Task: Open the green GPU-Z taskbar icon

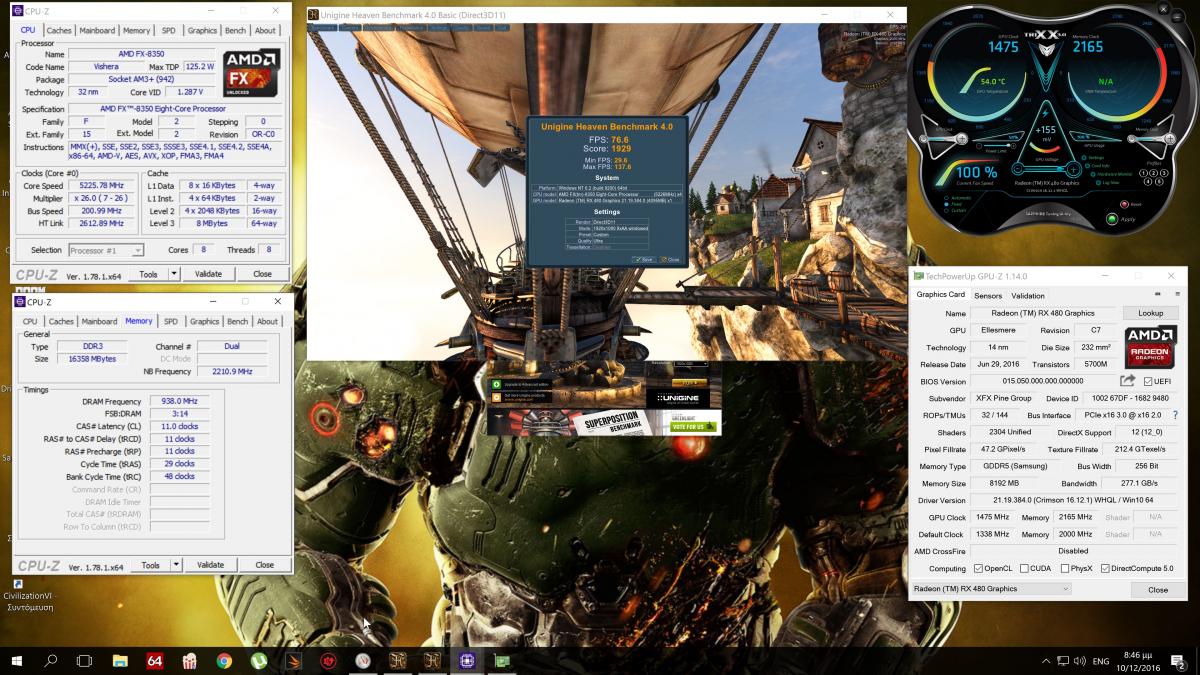Action: (501, 661)
